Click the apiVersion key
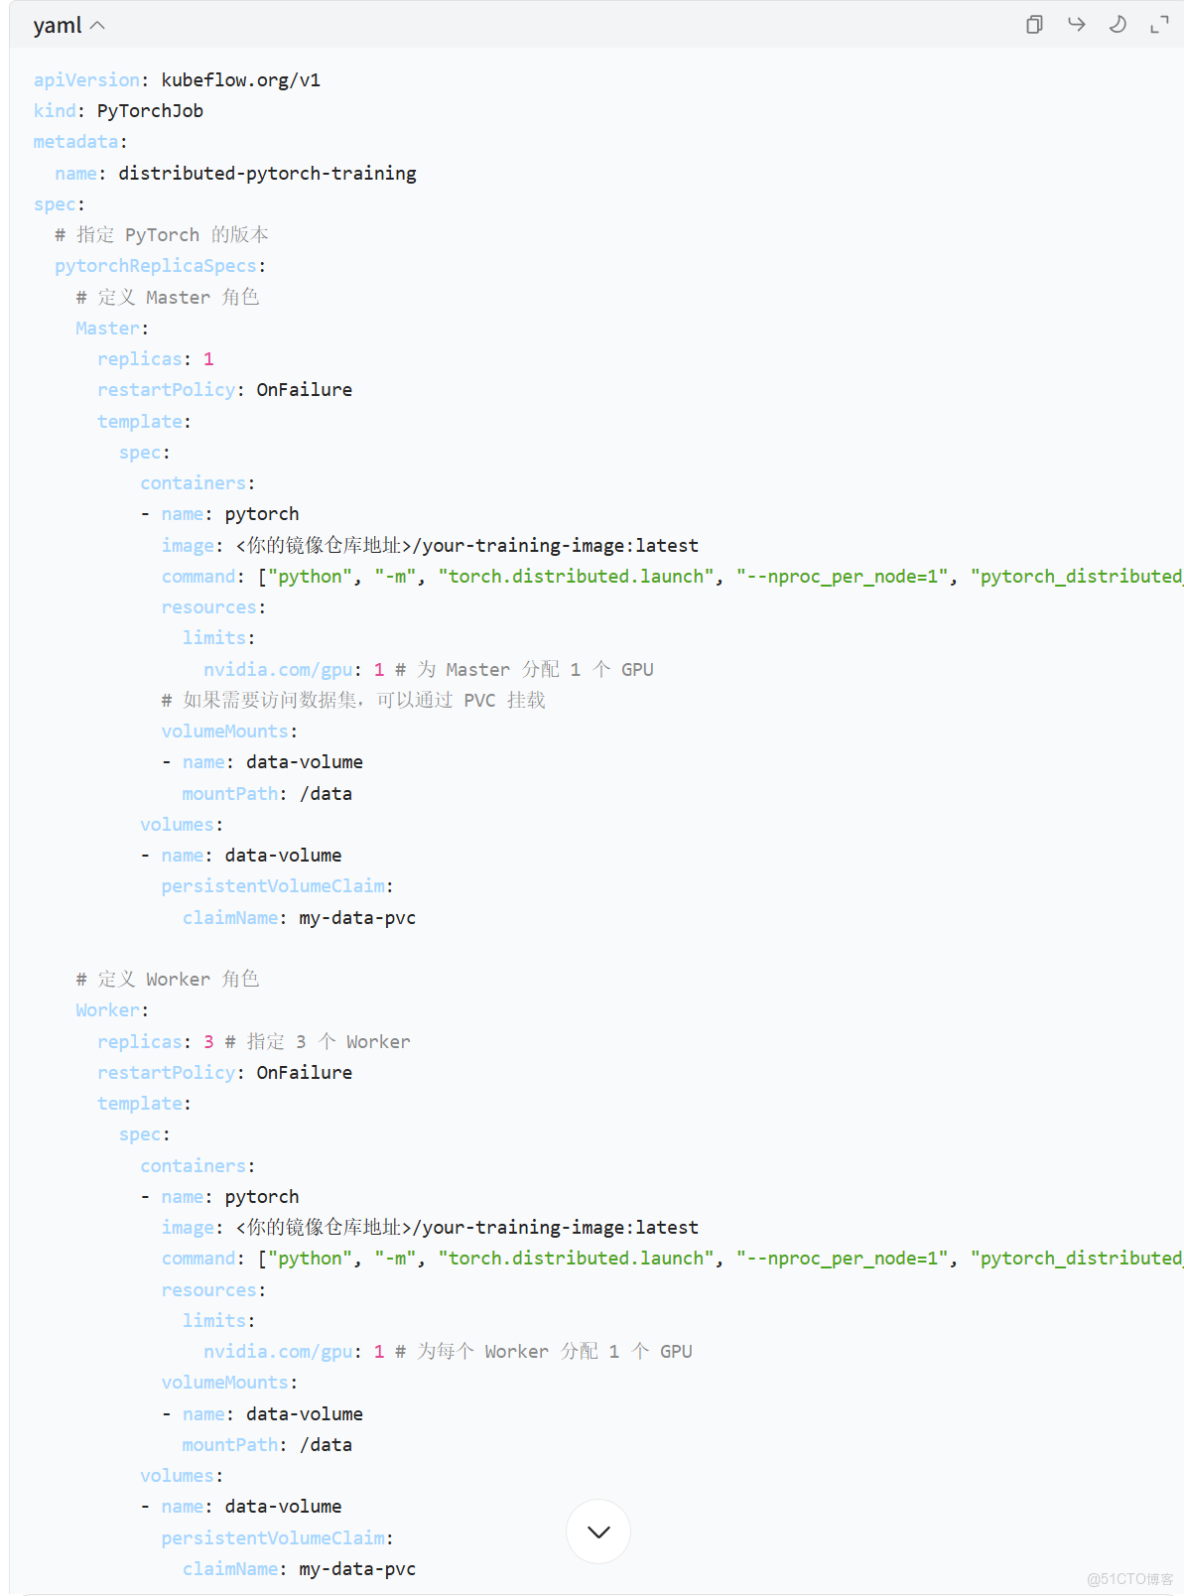 [x=86, y=80]
